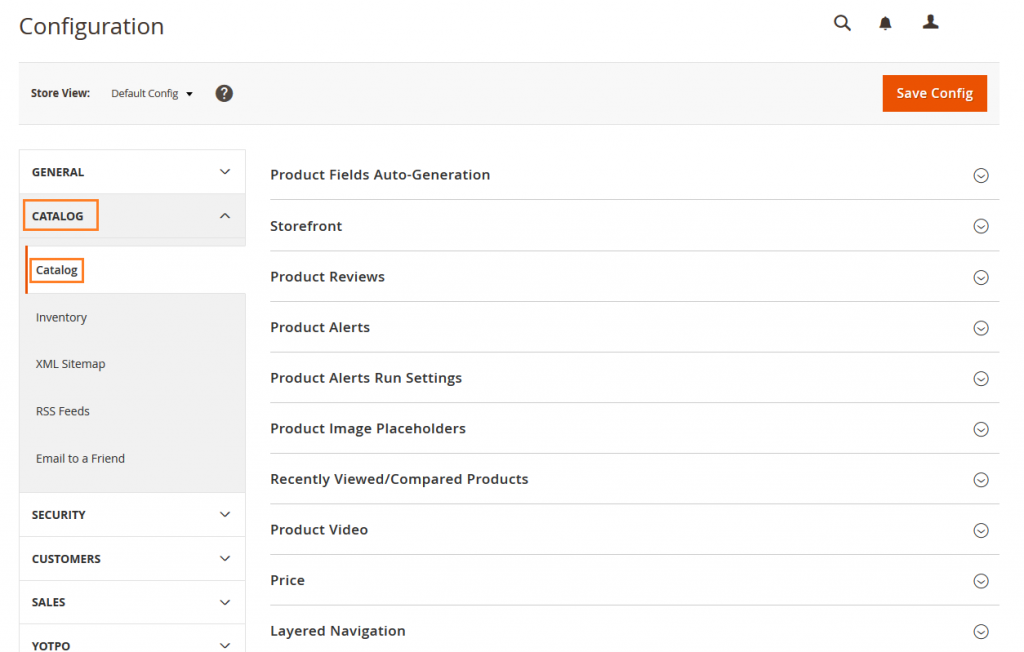Screen dimensions: 1024x652
Task: Click the Product Fields Auto-Generation title
Action: pos(380,174)
